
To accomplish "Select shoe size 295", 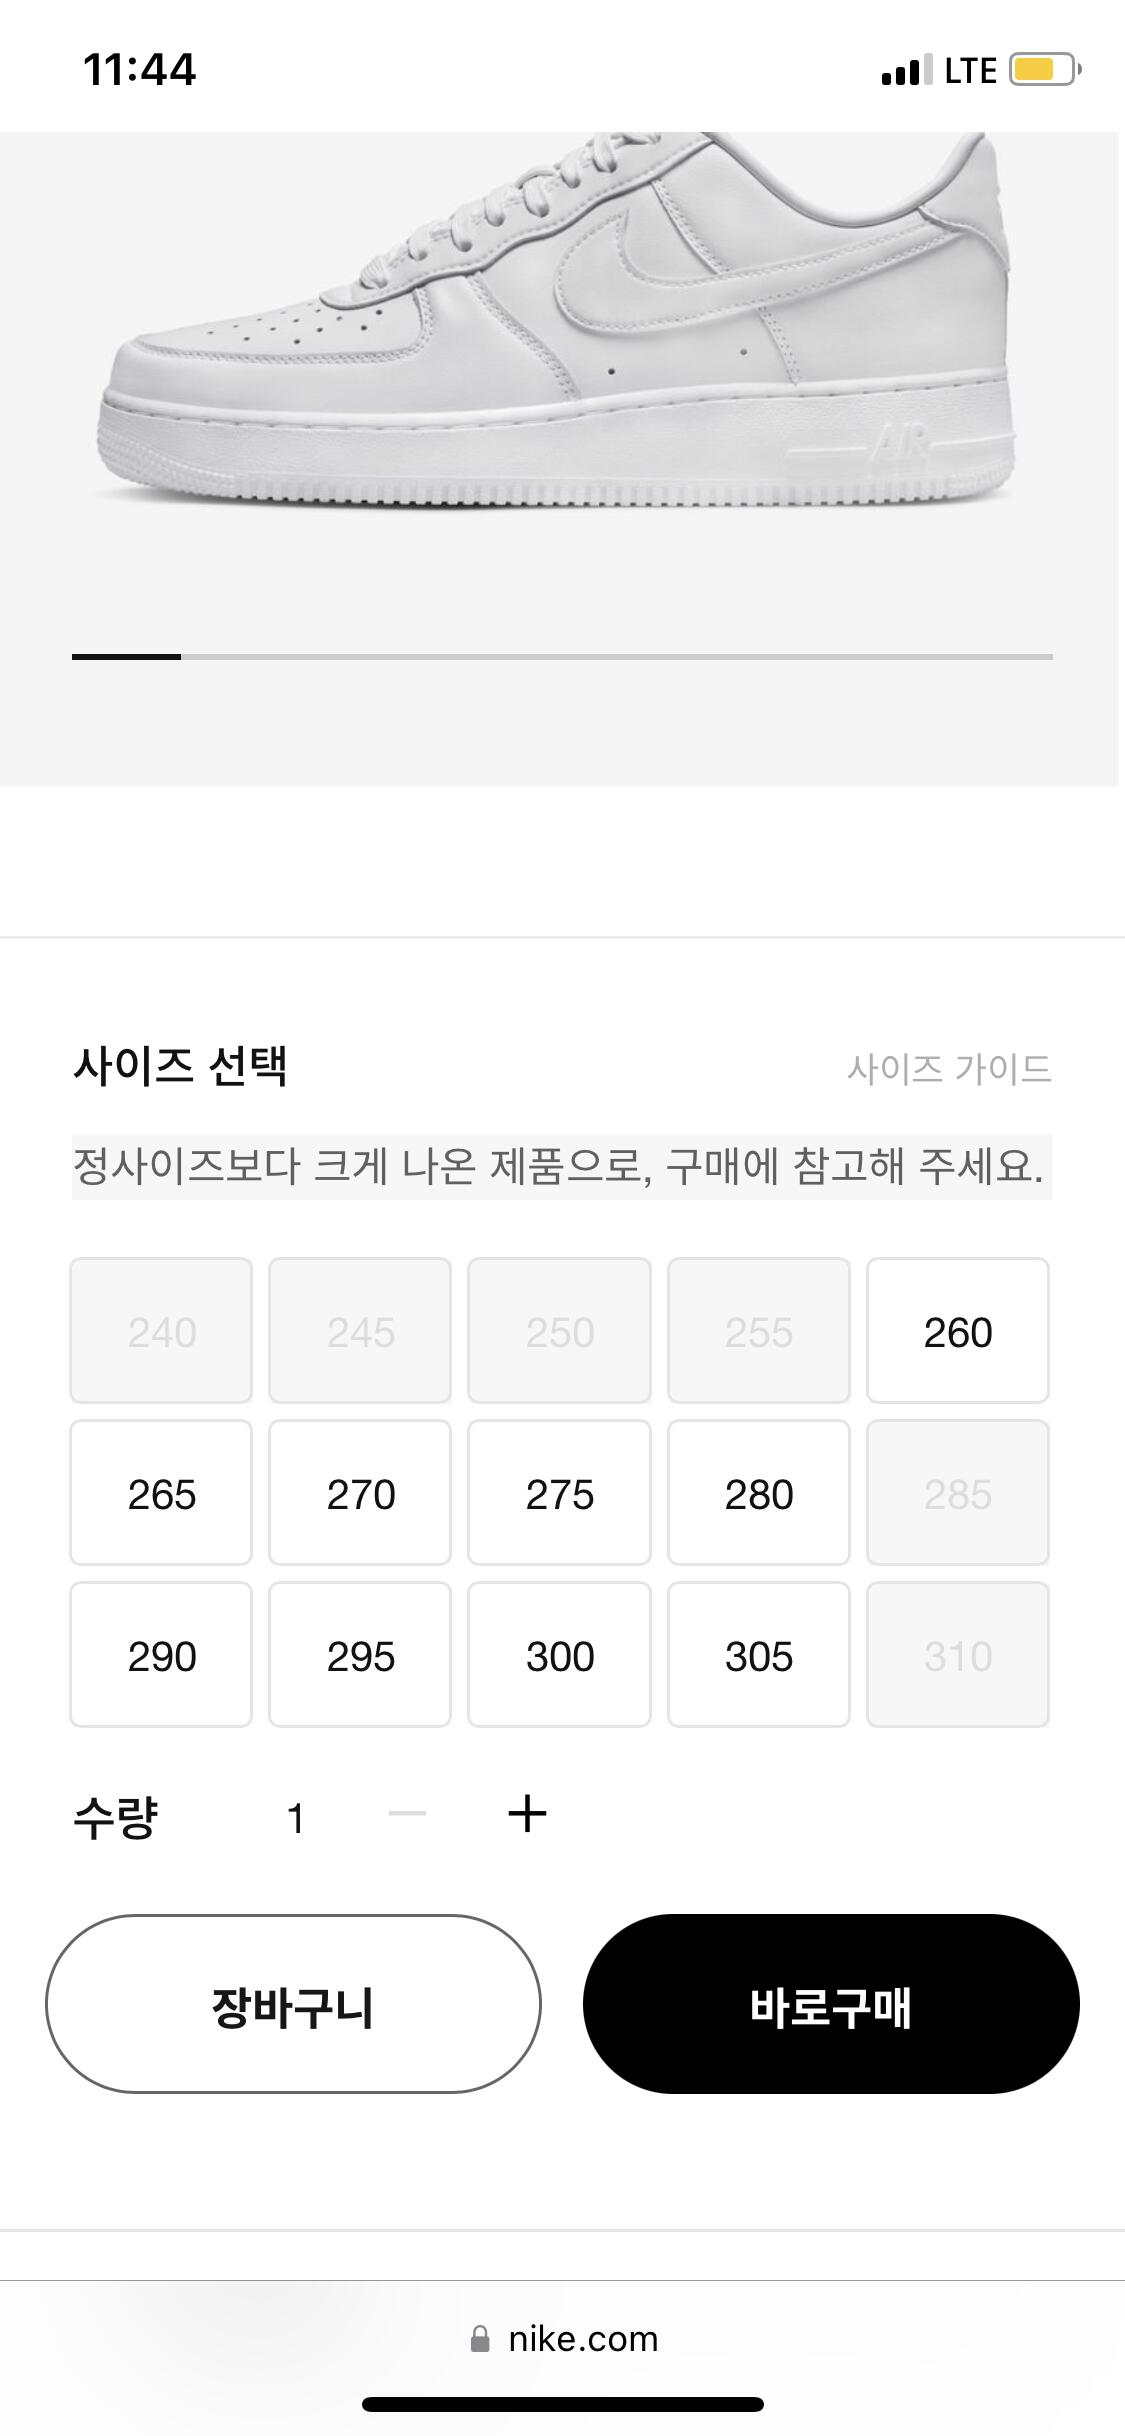I will (x=360, y=1655).
